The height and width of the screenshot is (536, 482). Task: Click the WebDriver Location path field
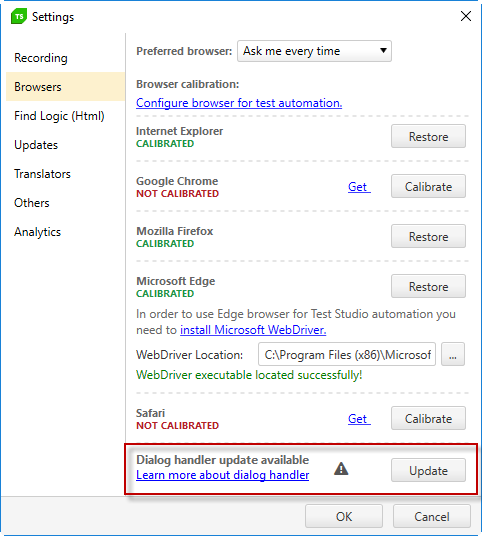(347, 354)
